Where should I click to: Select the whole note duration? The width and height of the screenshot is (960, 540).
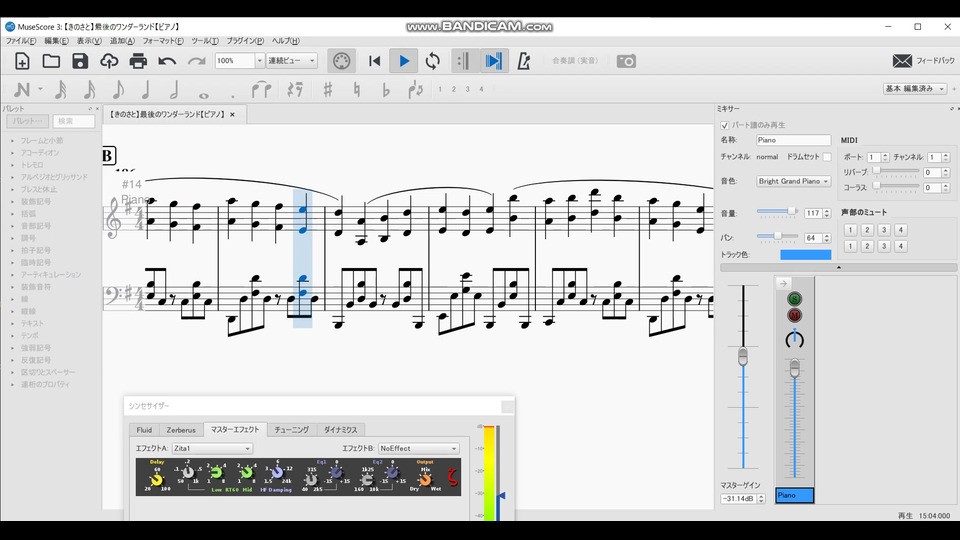(x=204, y=95)
